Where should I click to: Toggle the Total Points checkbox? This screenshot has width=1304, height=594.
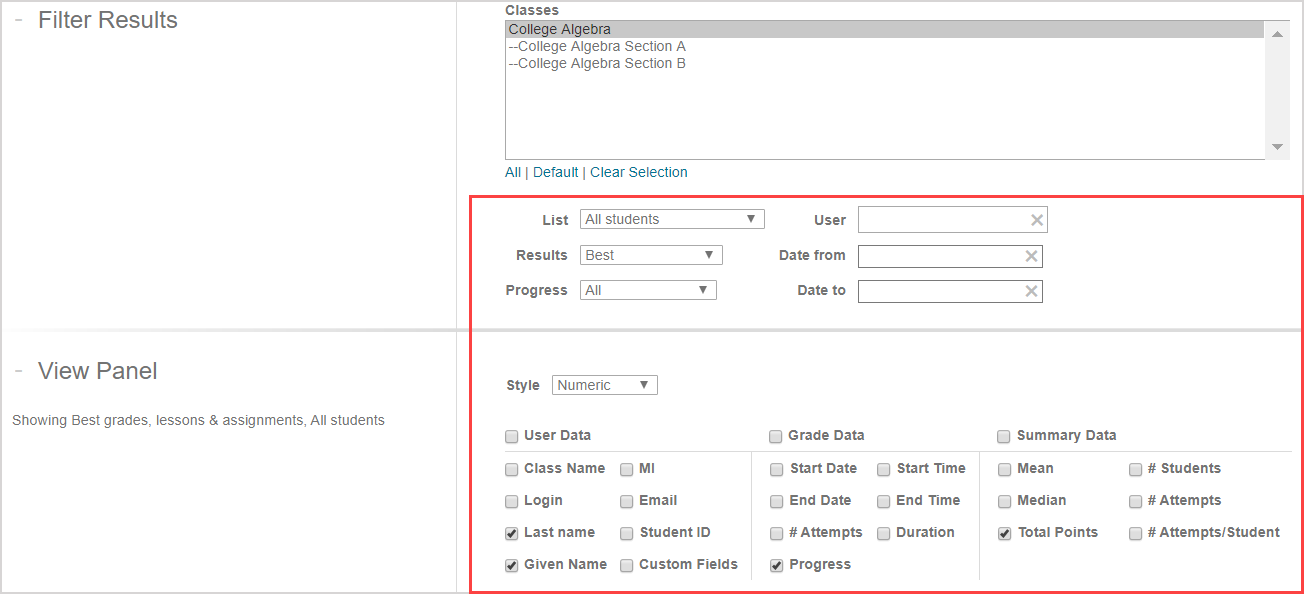tap(1005, 533)
